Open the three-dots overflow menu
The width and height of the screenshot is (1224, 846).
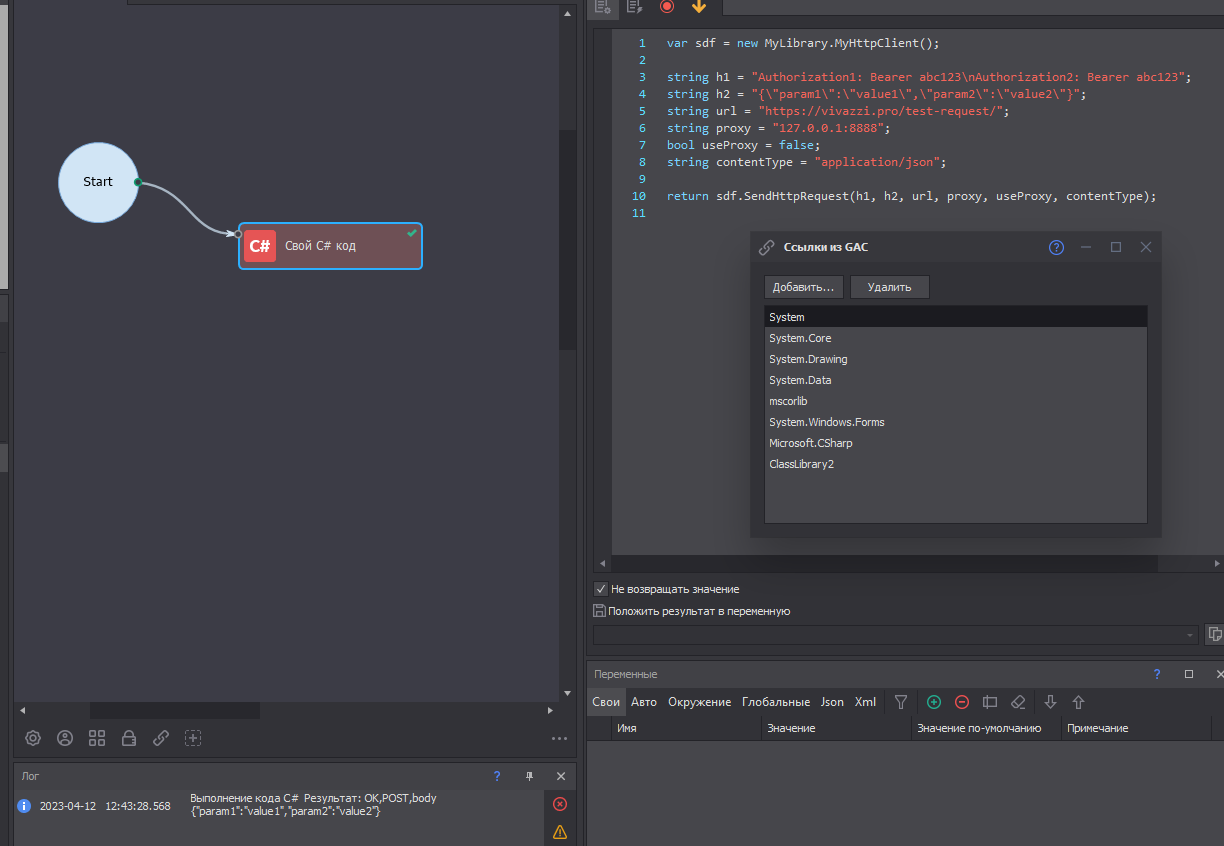(x=559, y=739)
